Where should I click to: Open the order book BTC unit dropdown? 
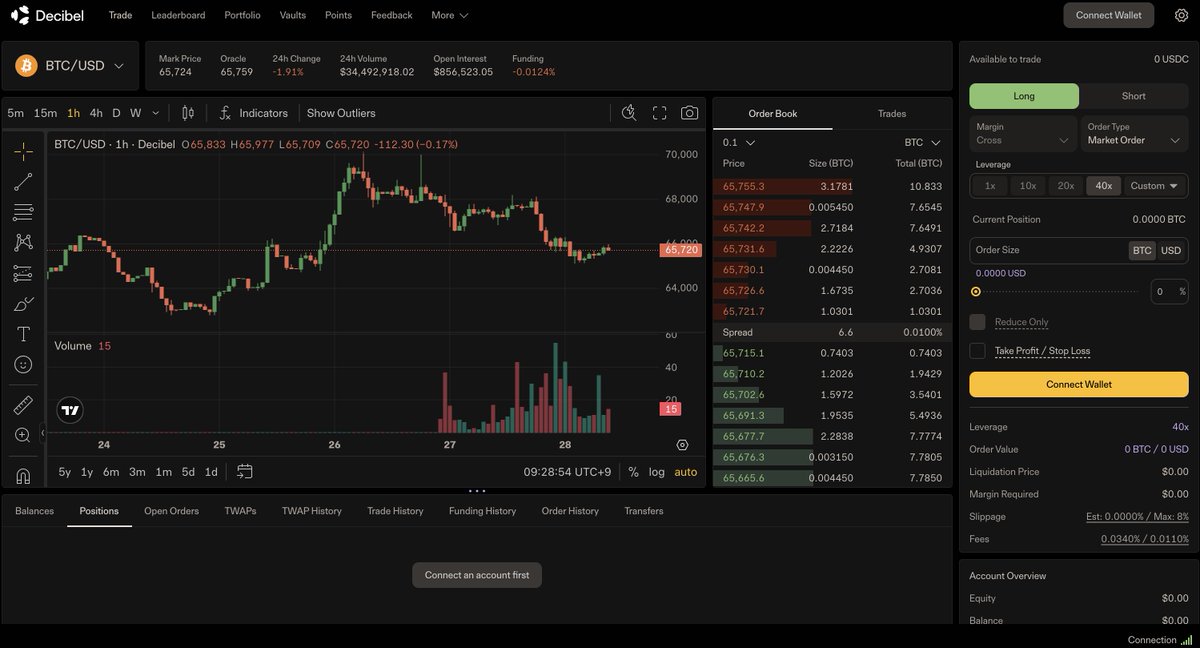pos(922,142)
